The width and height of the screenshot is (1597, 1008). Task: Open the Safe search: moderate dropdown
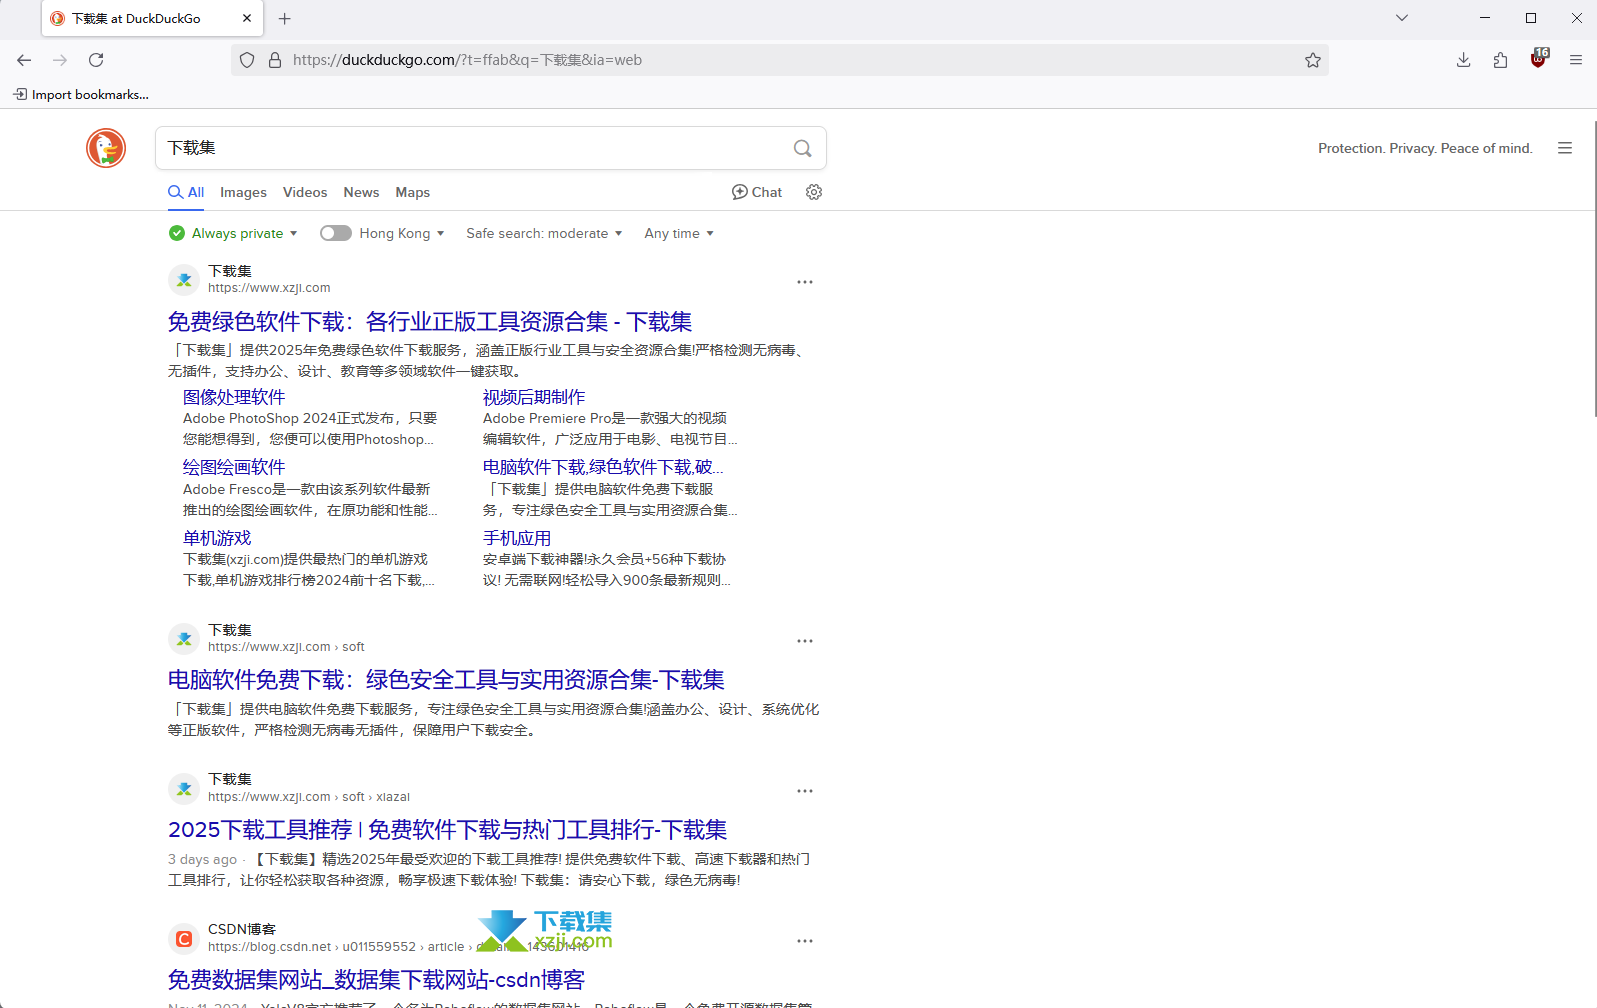click(544, 233)
